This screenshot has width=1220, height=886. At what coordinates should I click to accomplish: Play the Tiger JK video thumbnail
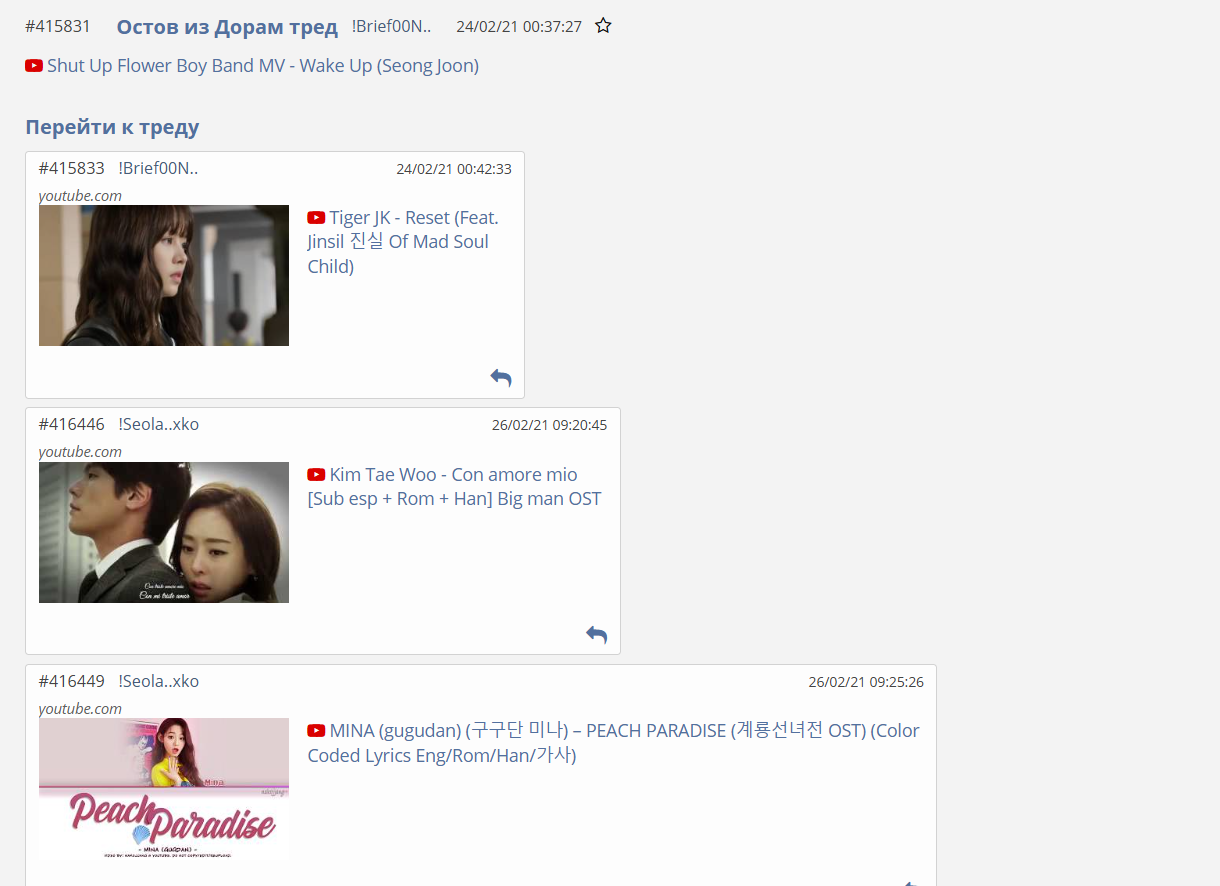tap(164, 276)
